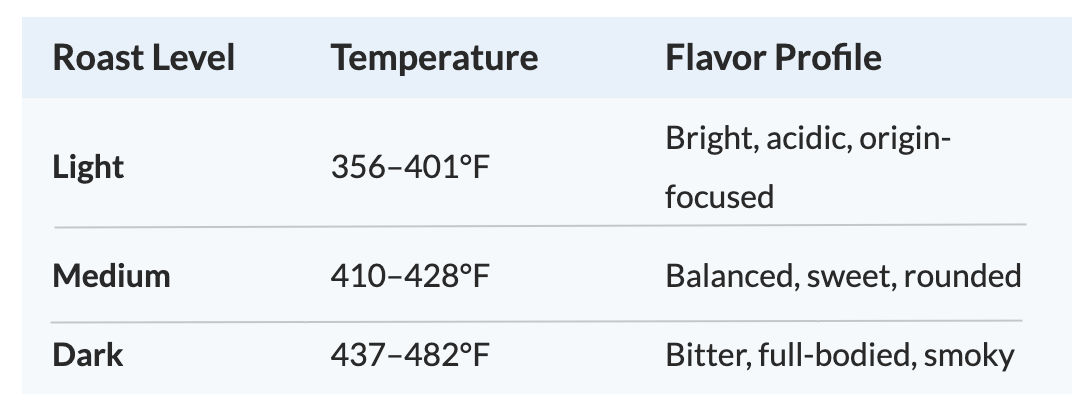Click the 437–482°F temperature cell
Screen dimensions: 1090x414
[410, 355]
